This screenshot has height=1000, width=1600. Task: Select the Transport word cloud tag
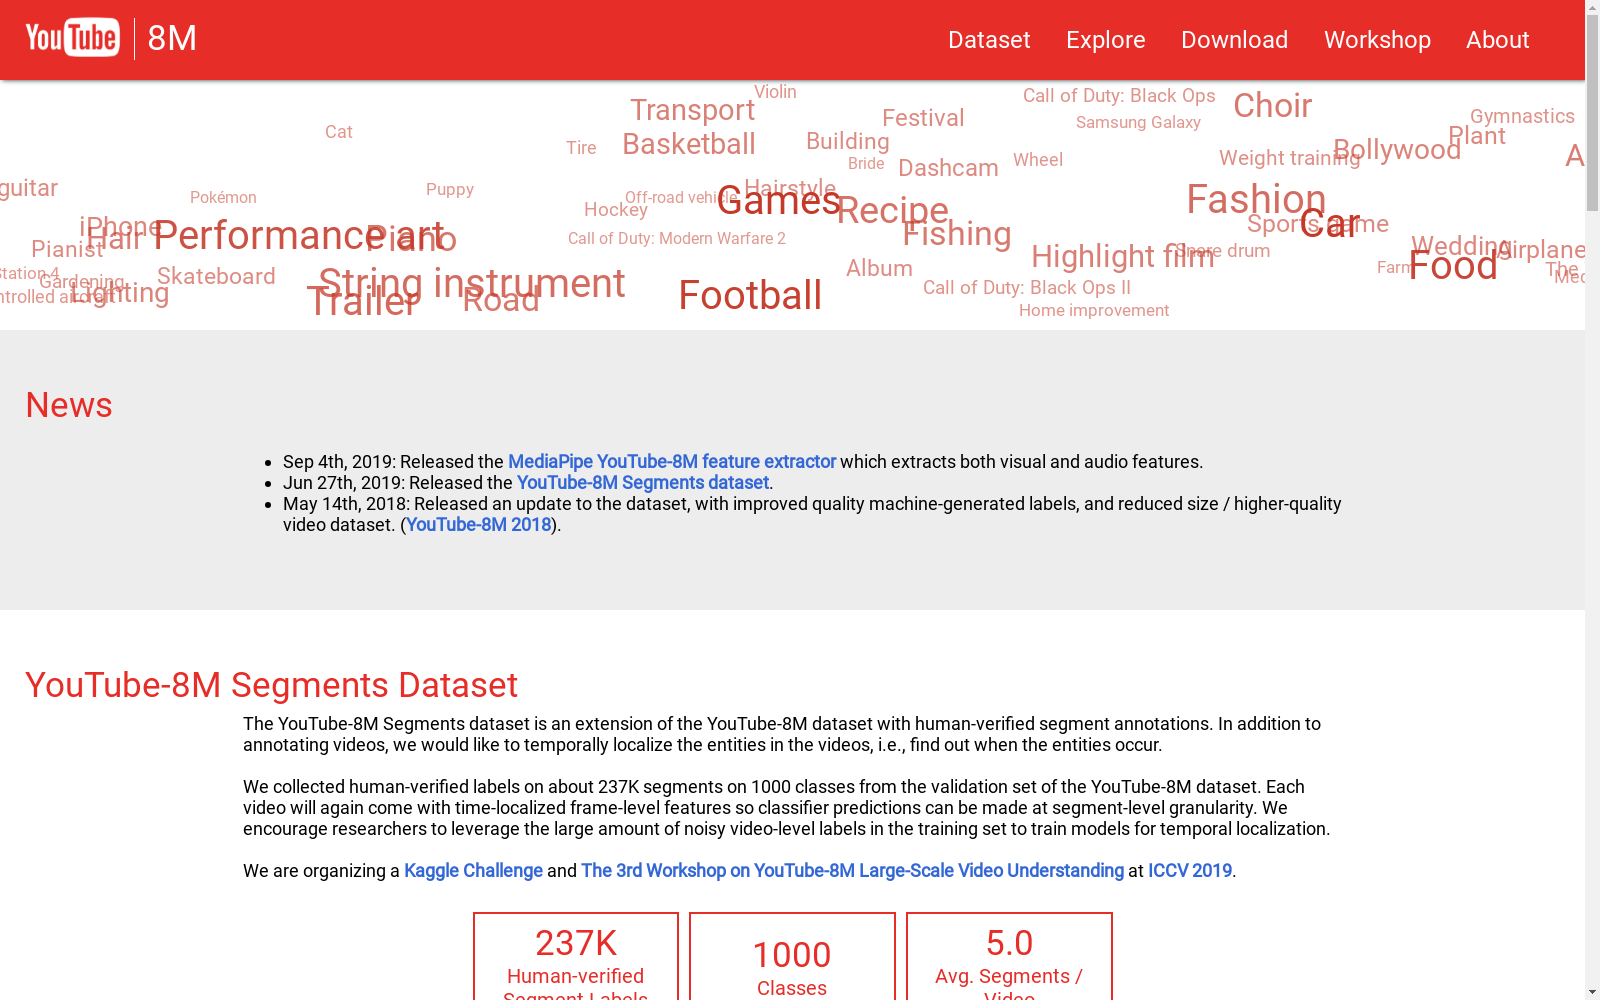(692, 110)
